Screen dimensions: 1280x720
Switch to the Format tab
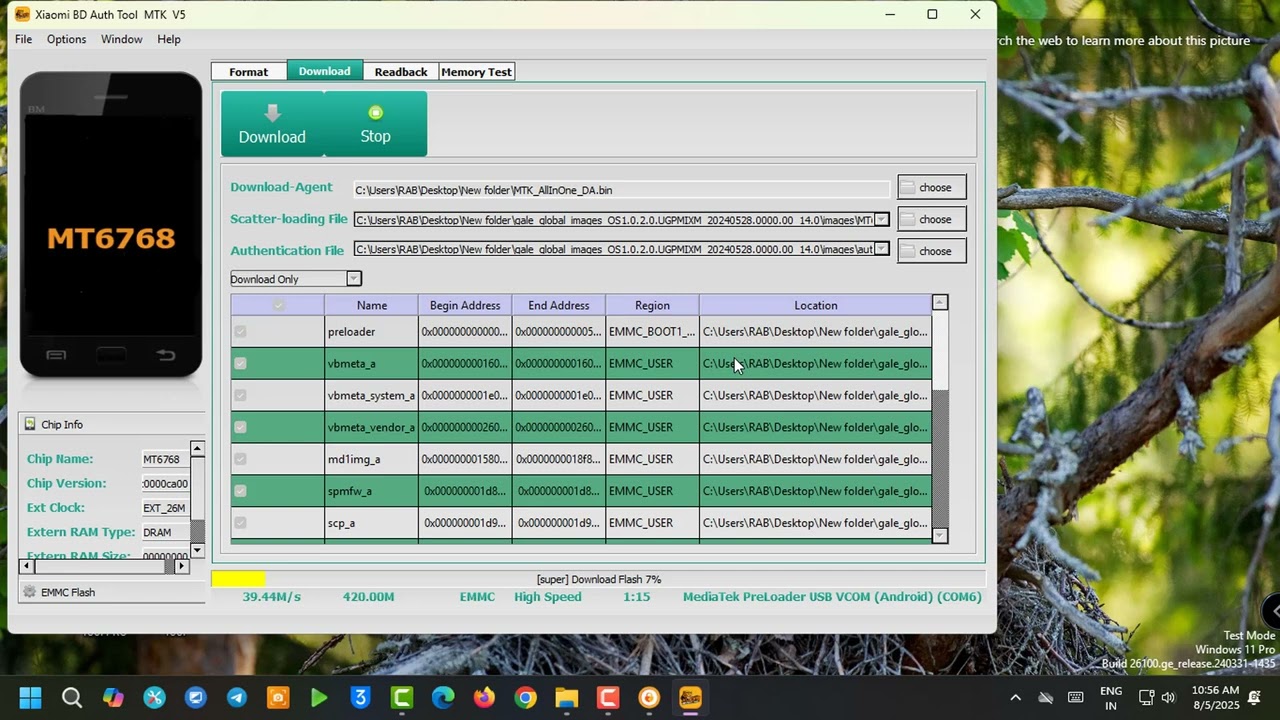coord(248,72)
